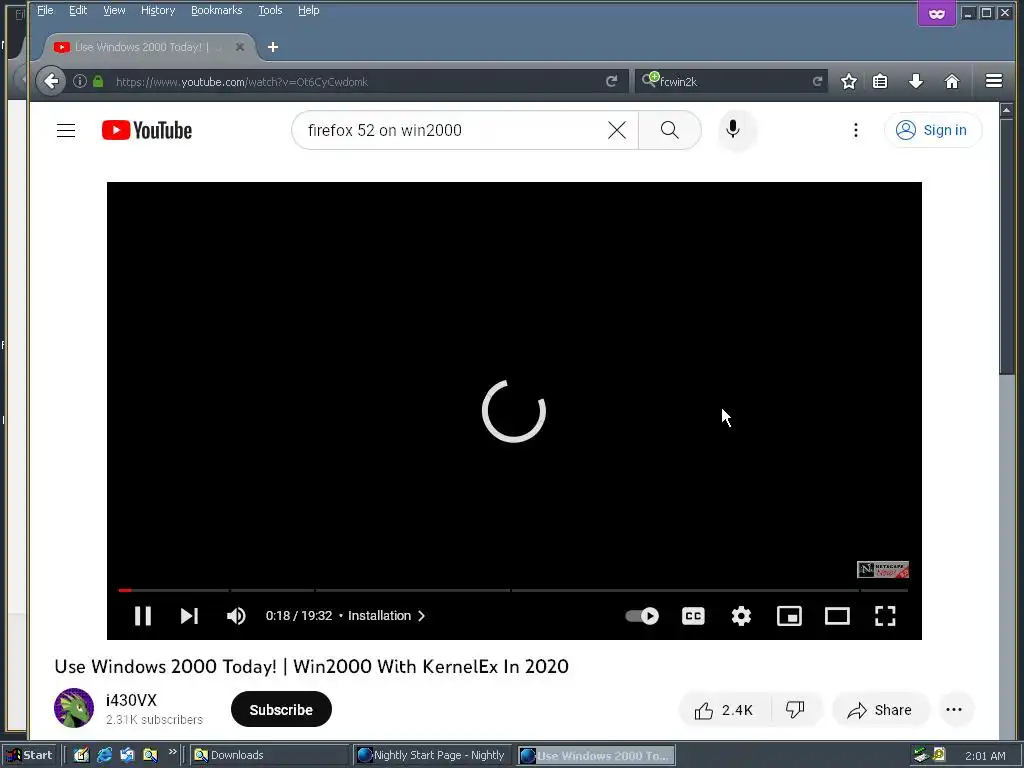1024x768 pixels.
Task: Bookmark this page star
Action: point(848,81)
